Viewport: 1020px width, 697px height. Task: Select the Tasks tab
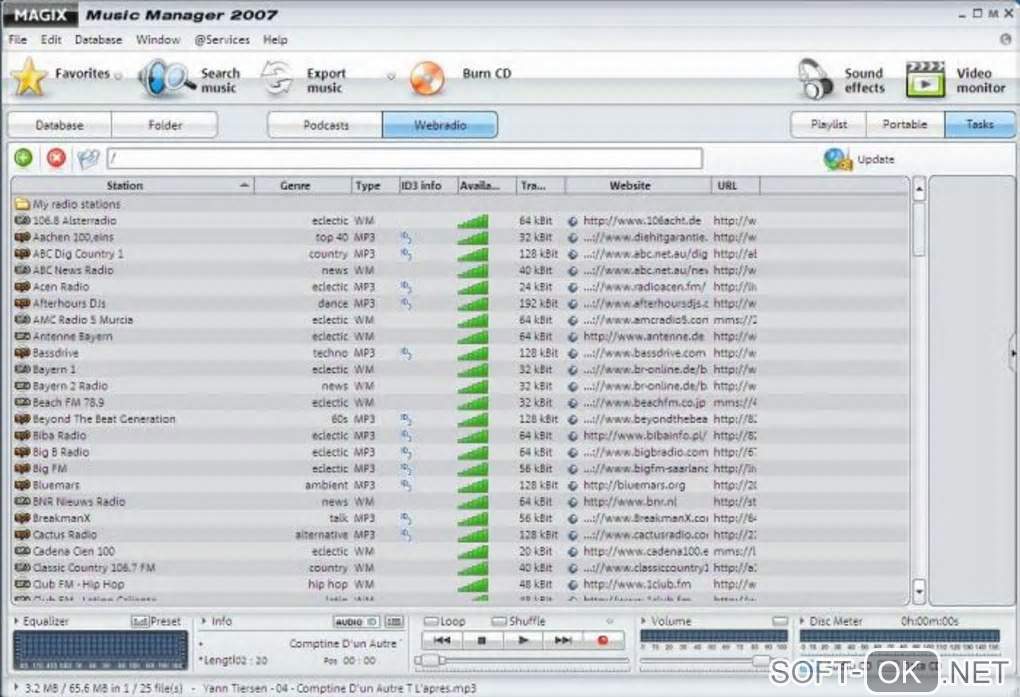(980, 124)
